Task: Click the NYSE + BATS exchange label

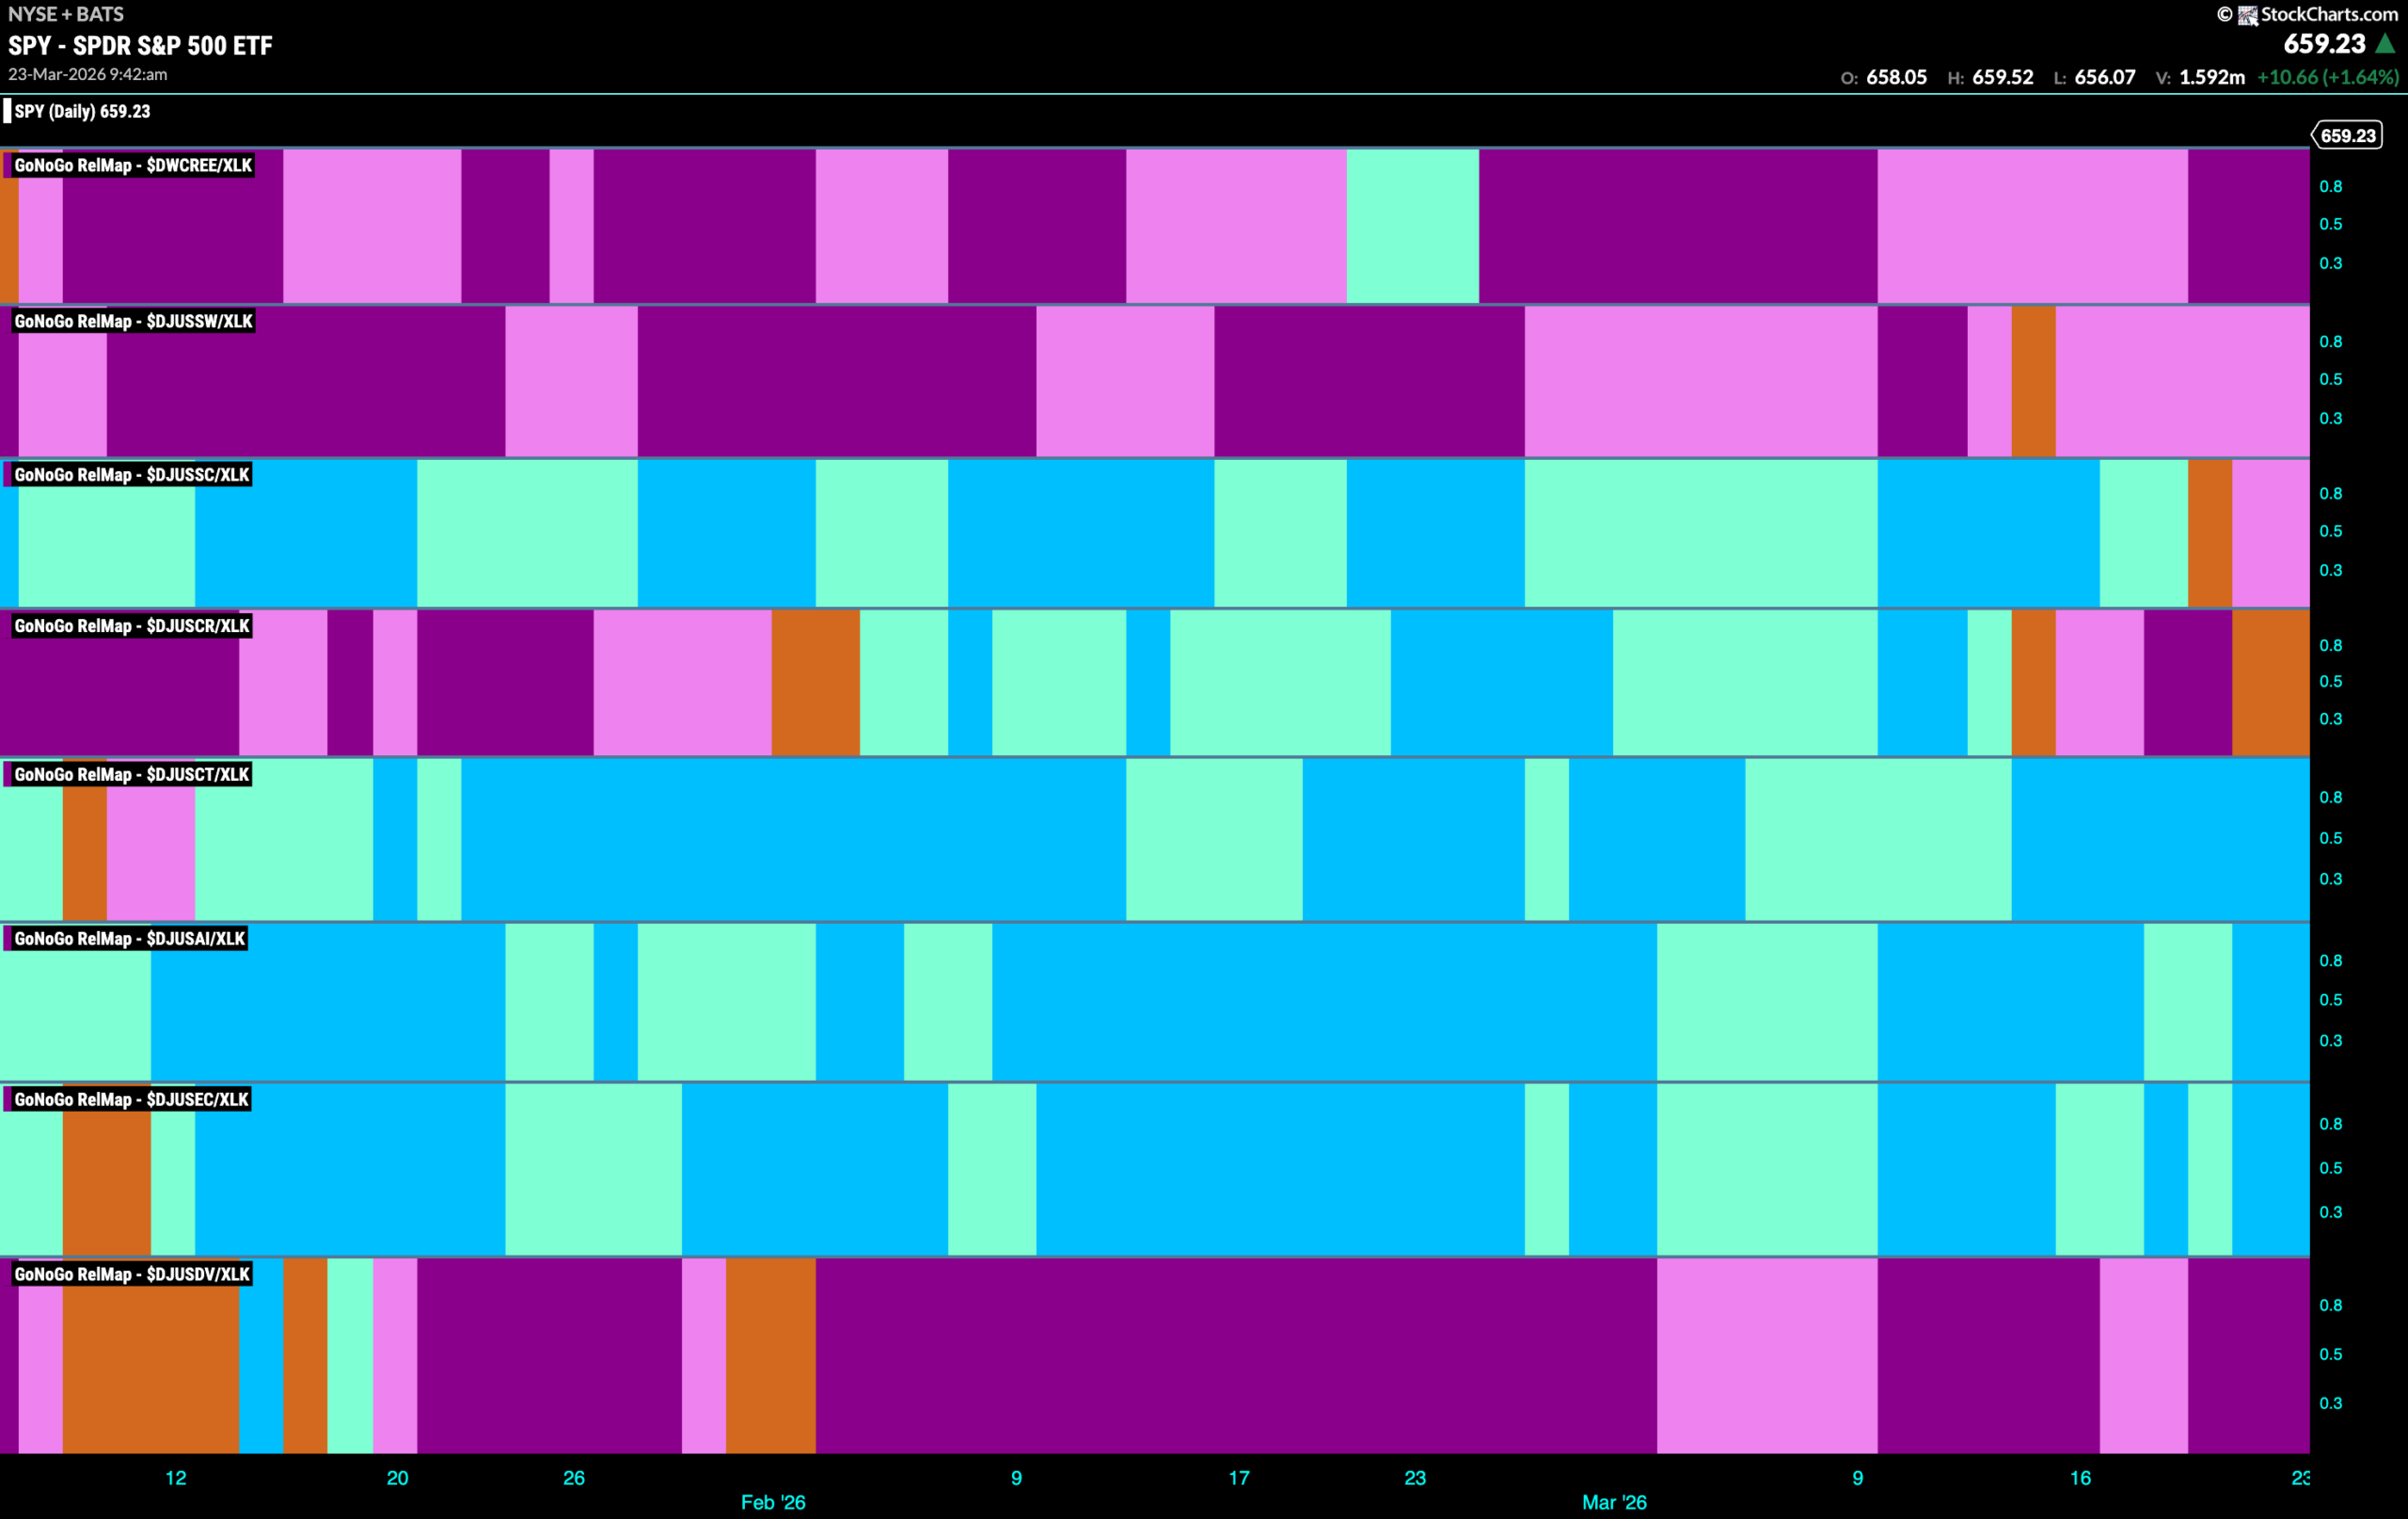Action: click(66, 14)
